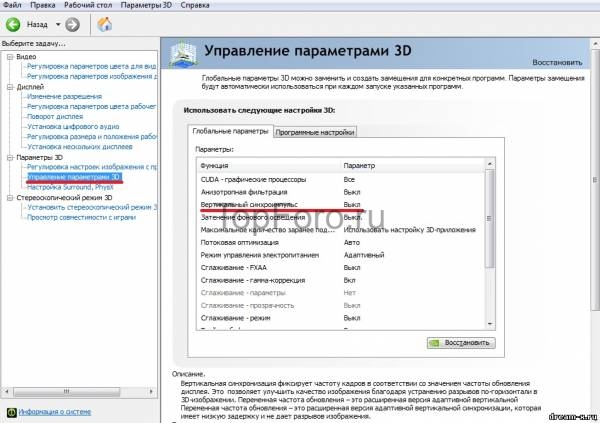Select Максимальное количество заранее подготовленных row
The width and height of the screenshot is (600, 423).
point(341,230)
